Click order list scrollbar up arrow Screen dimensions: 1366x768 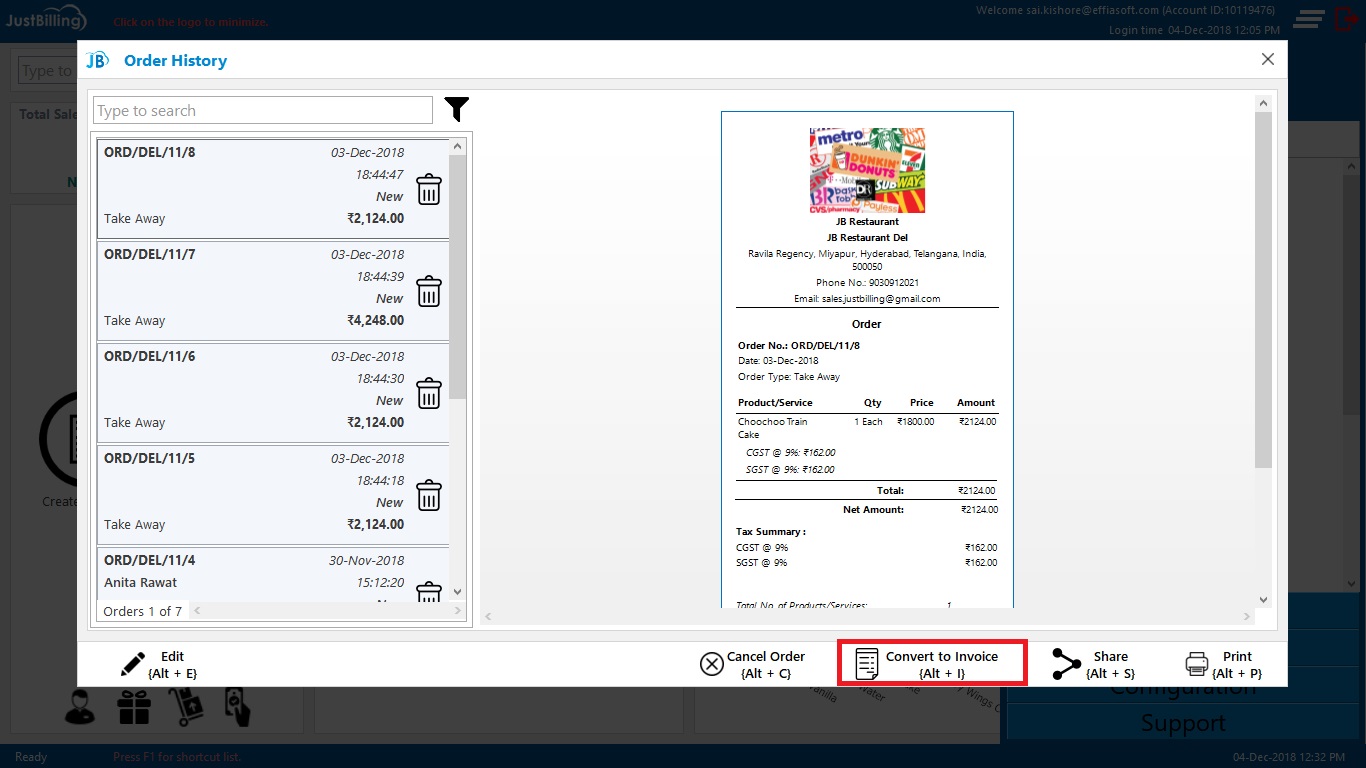[x=458, y=147]
